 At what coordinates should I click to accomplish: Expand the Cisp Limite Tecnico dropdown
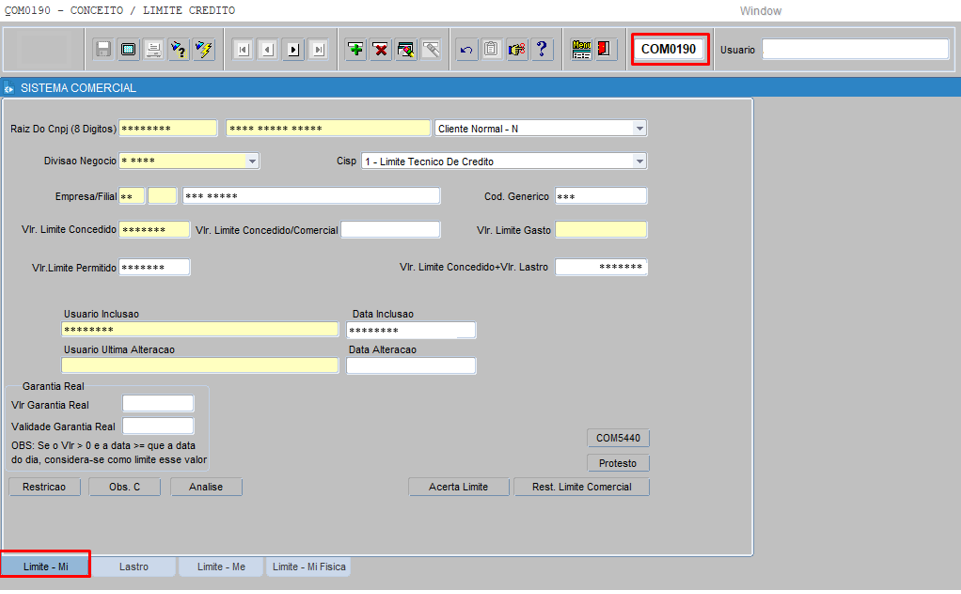click(639, 161)
